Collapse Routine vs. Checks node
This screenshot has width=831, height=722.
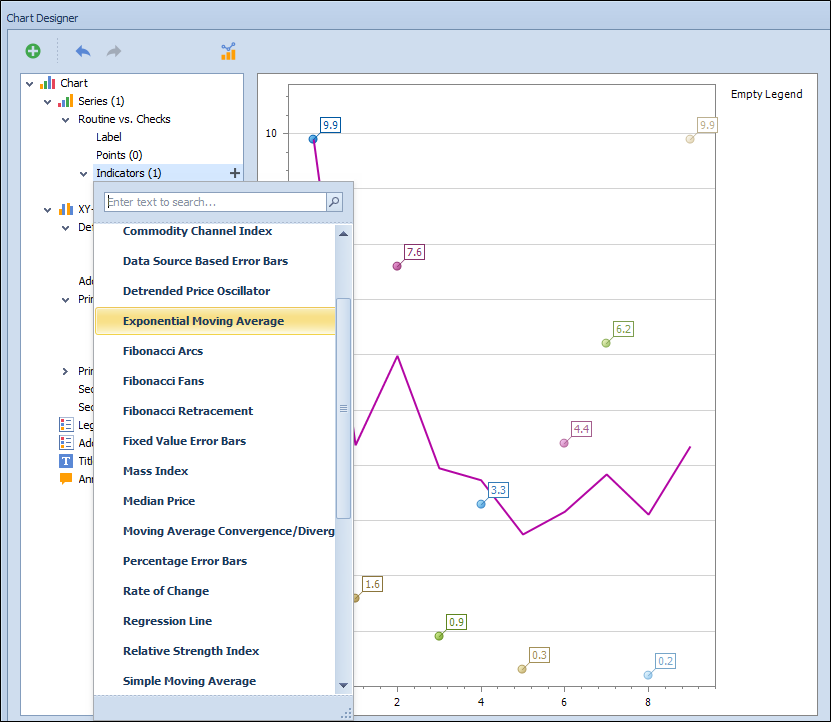click(66, 120)
